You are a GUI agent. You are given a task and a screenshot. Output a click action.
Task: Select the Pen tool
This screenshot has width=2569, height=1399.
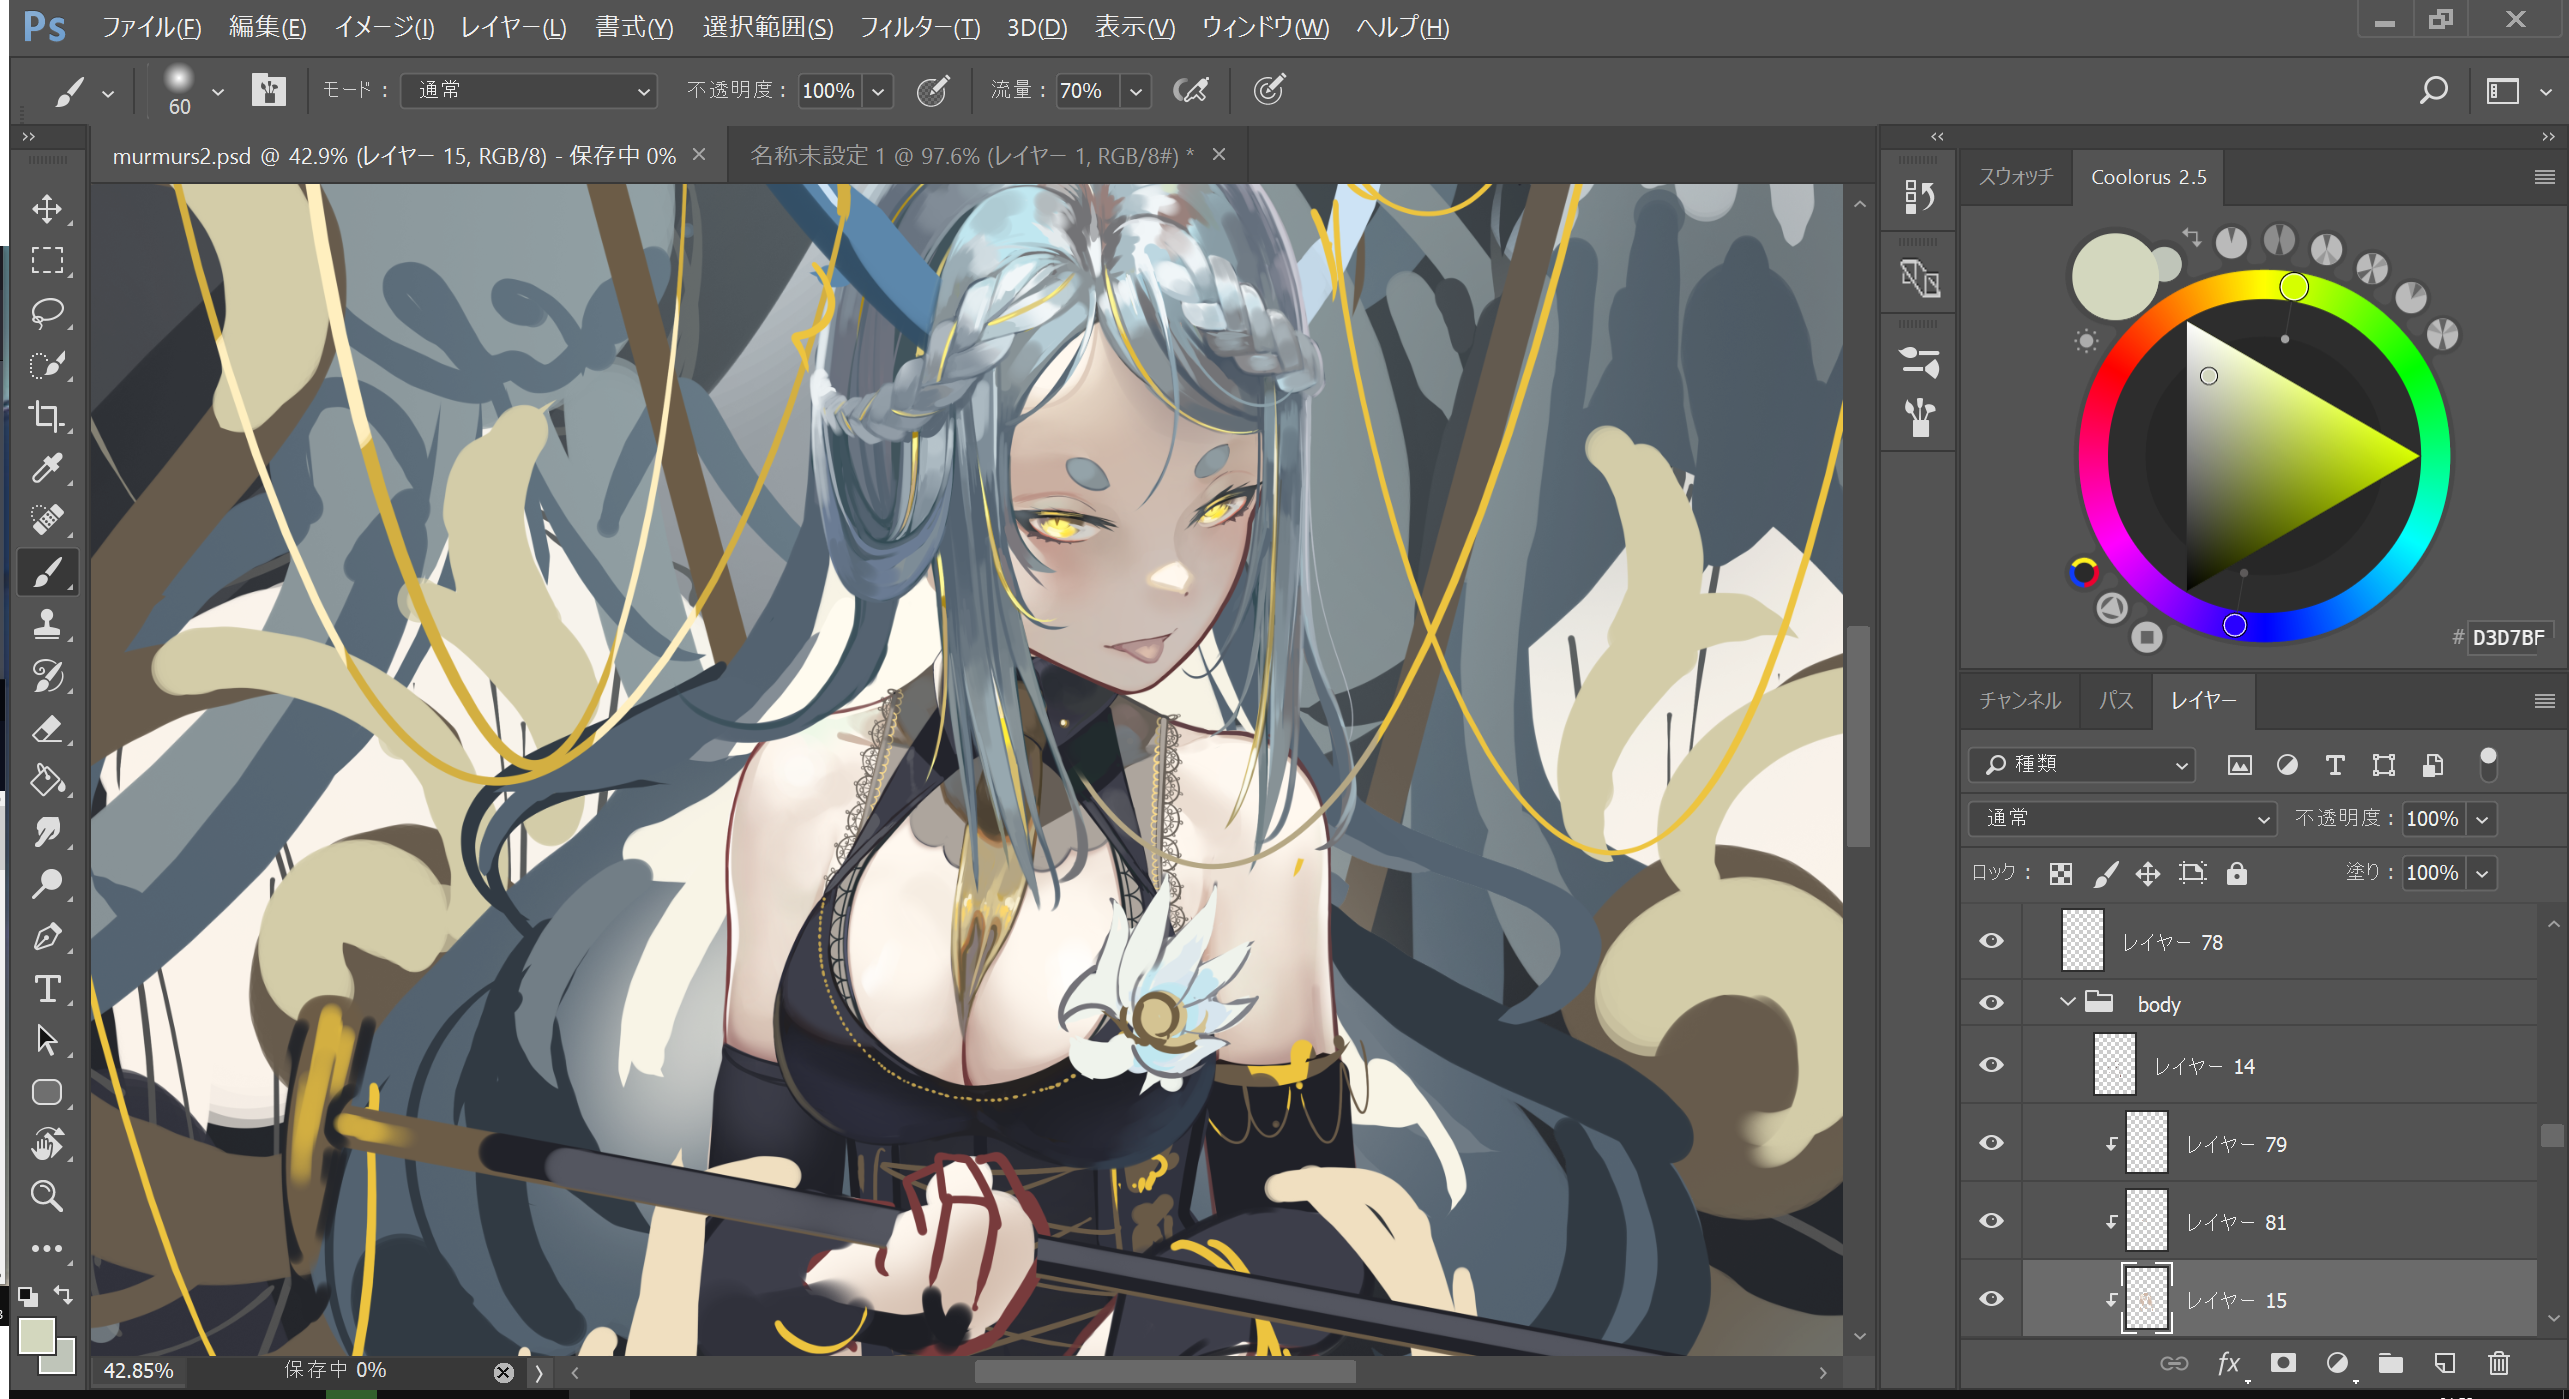(46, 936)
